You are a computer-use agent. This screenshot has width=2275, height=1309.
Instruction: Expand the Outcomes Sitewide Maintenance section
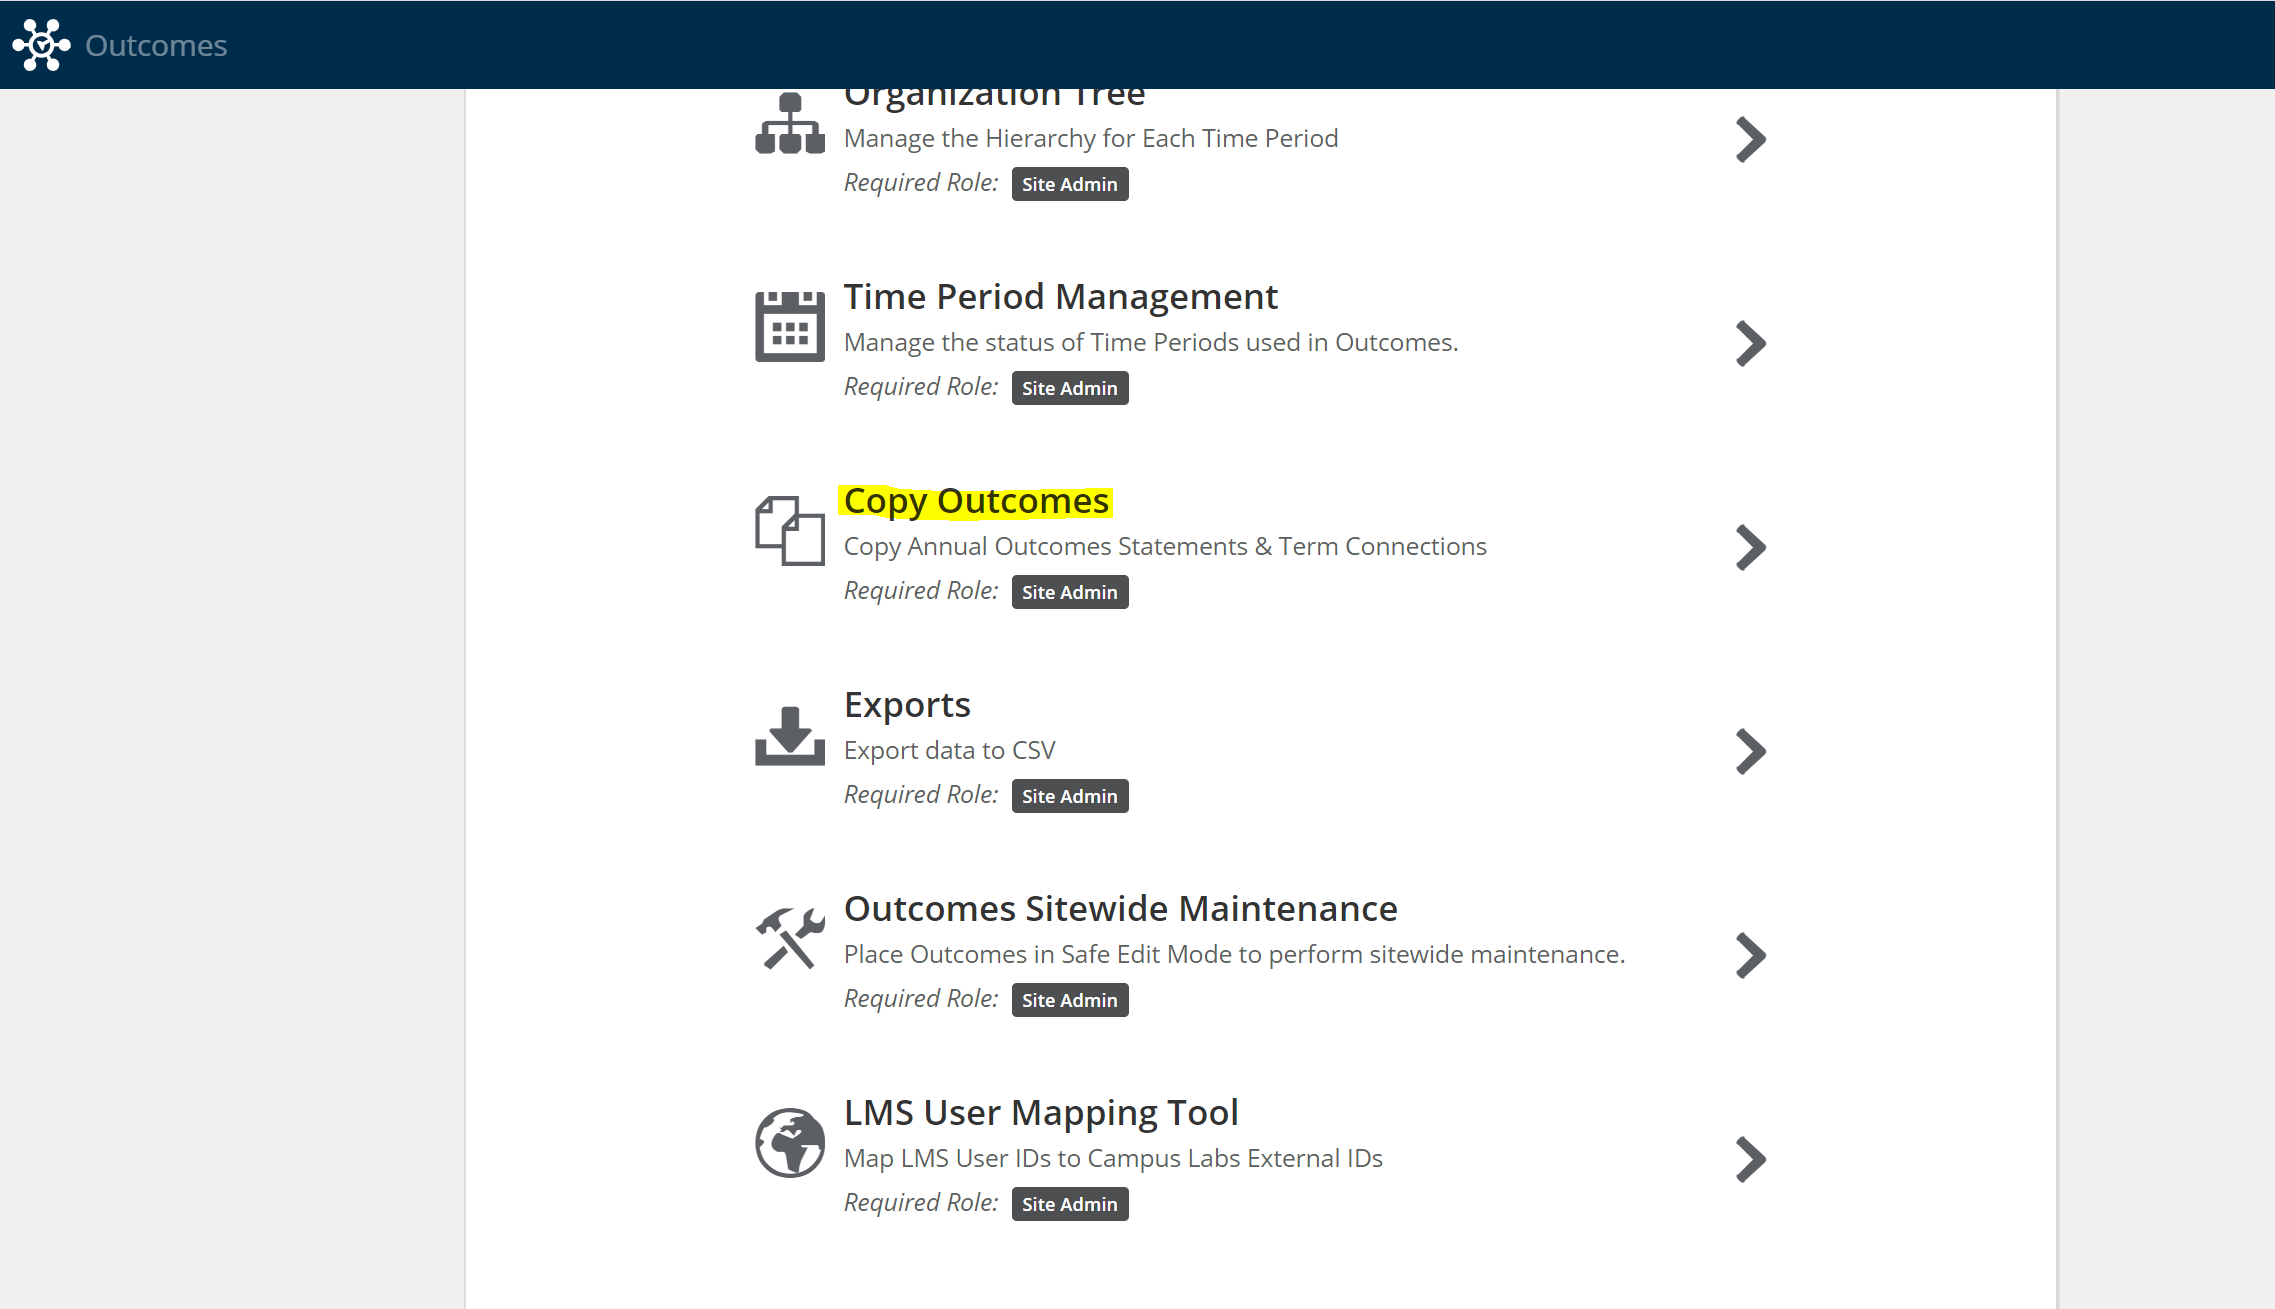pyautogui.click(x=1748, y=953)
